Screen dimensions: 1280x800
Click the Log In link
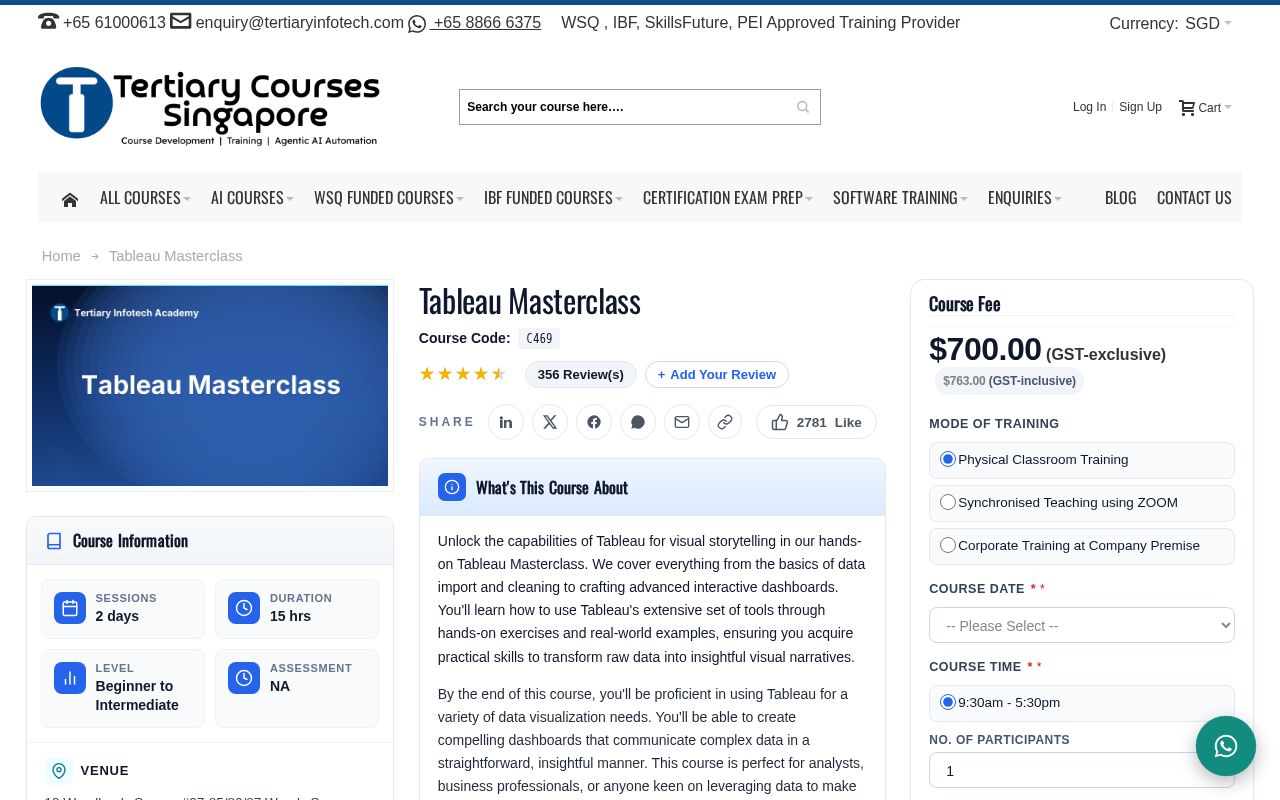(1089, 107)
